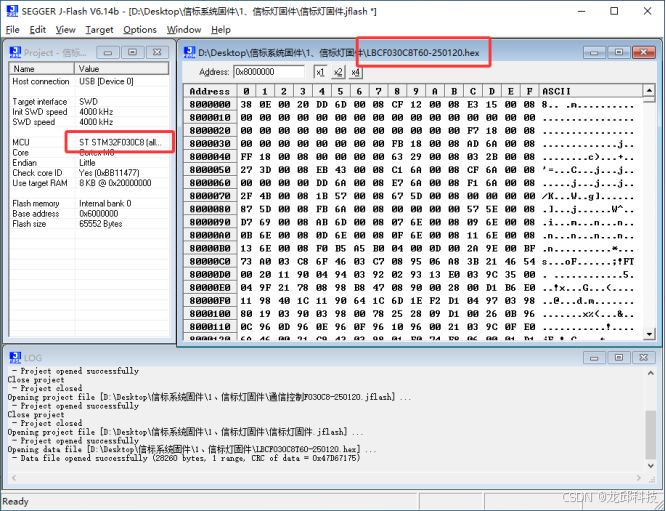Minimize the Project panel
Viewport: 666px width, 511px height.
coord(108,52)
